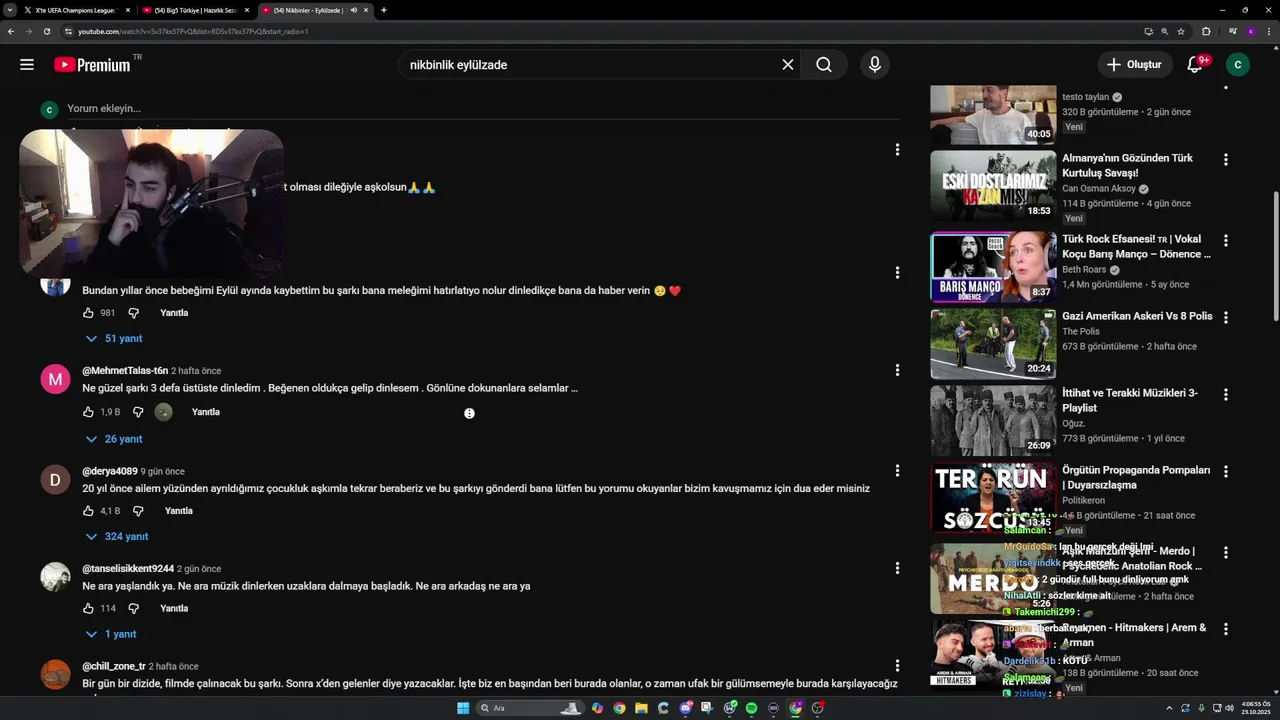
Task: Open menu for İttihat ve Terakki playlist
Action: tap(1226, 395)
